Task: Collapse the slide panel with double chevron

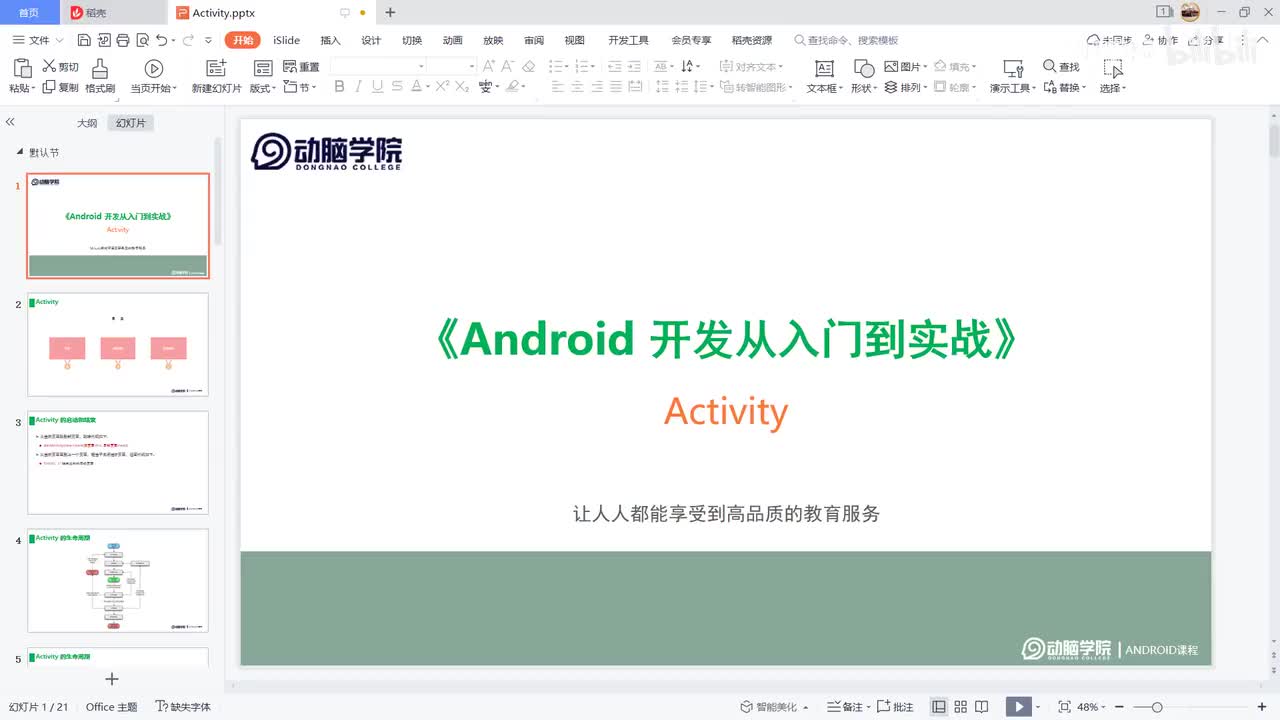Action: pyautogui.click(x=10, y=122)
